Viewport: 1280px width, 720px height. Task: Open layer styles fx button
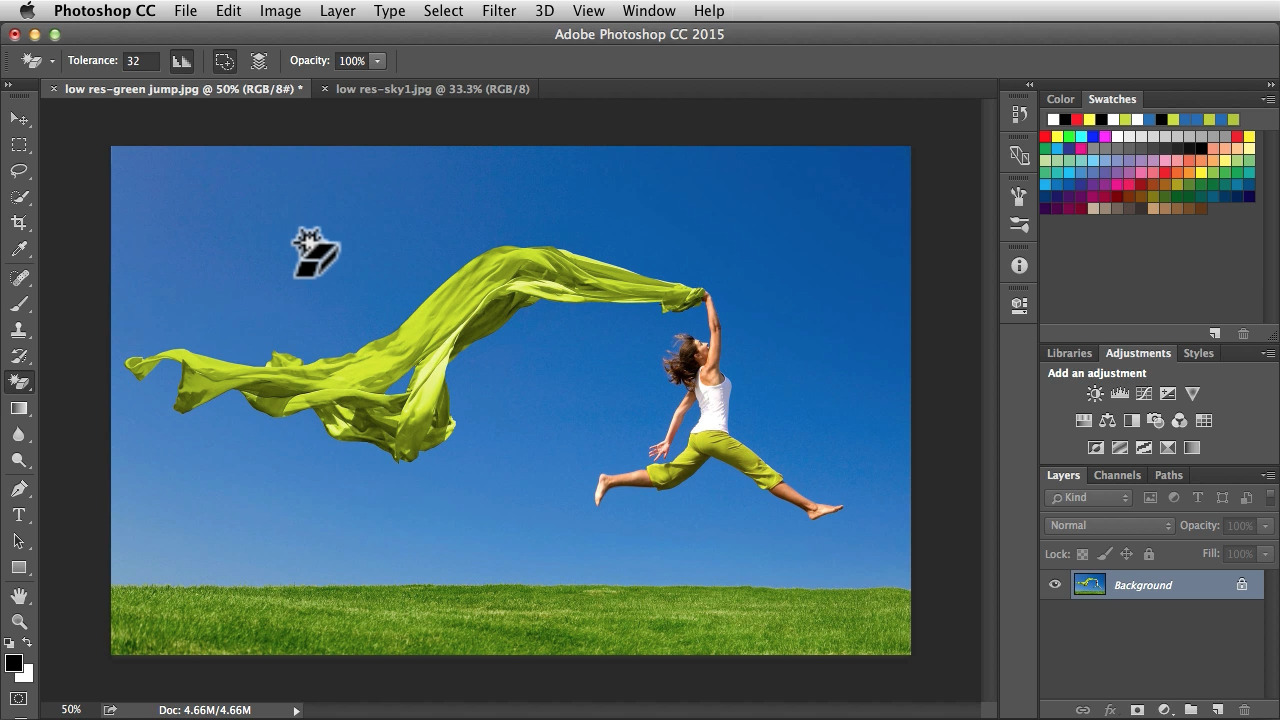pos(1110,710)
